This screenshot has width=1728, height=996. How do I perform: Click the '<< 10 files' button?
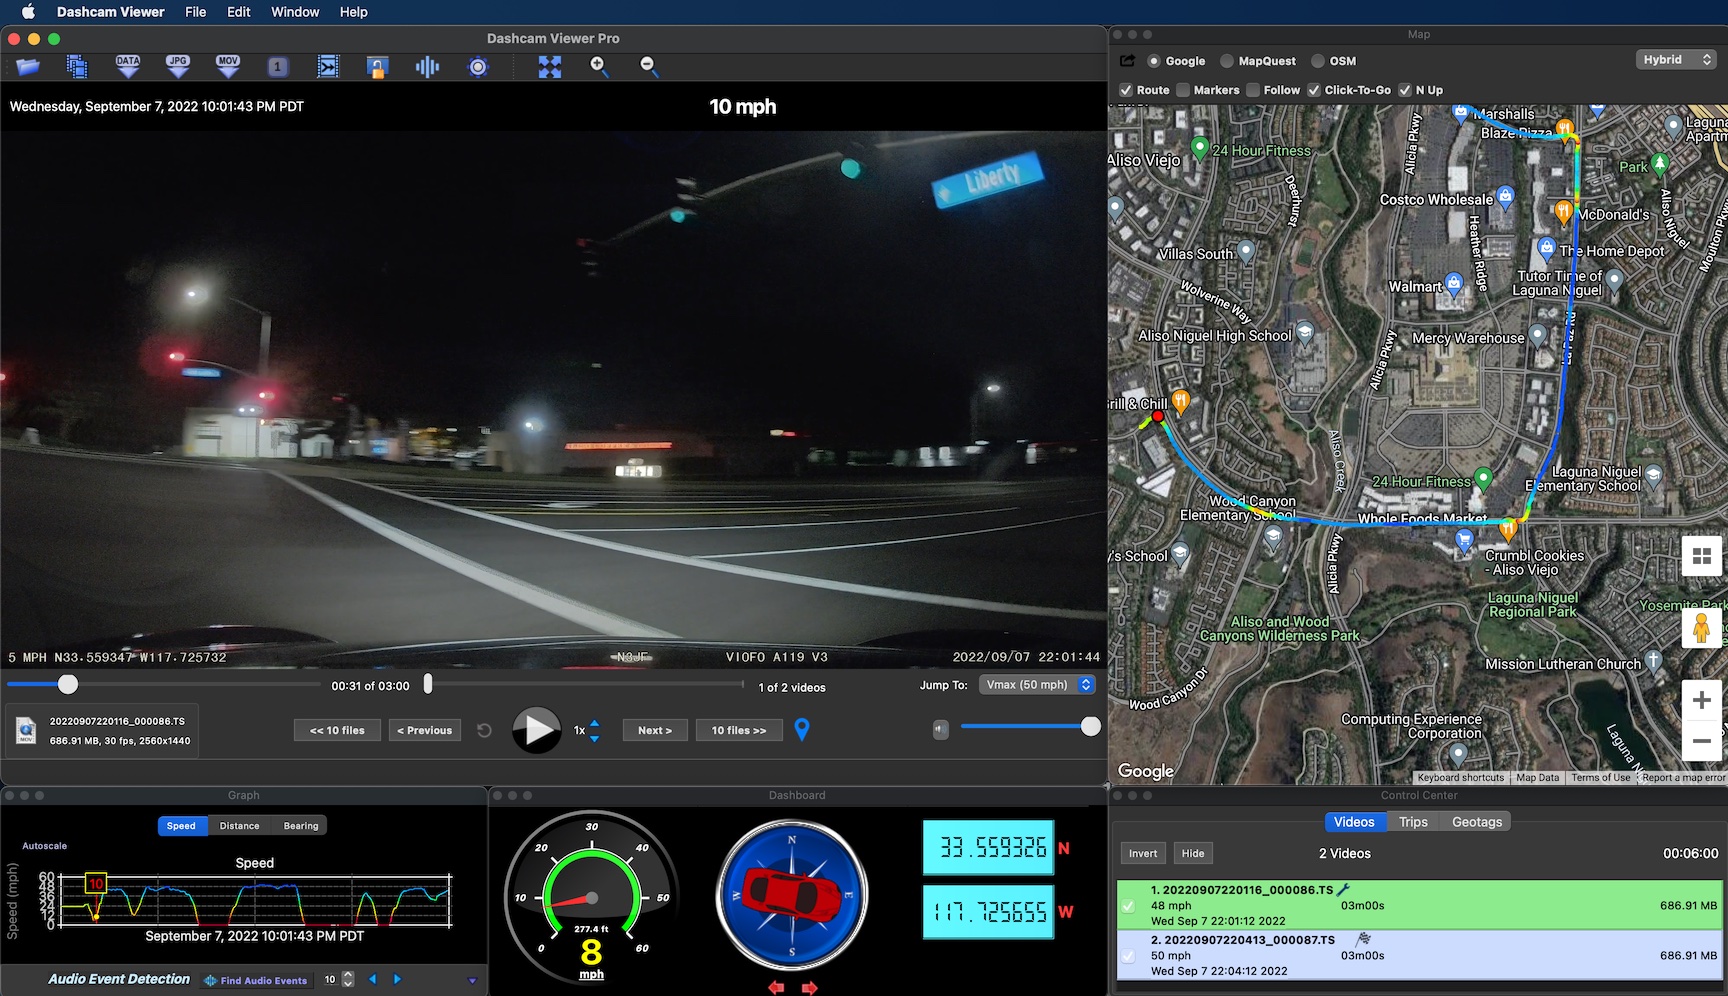click(337, 731)
